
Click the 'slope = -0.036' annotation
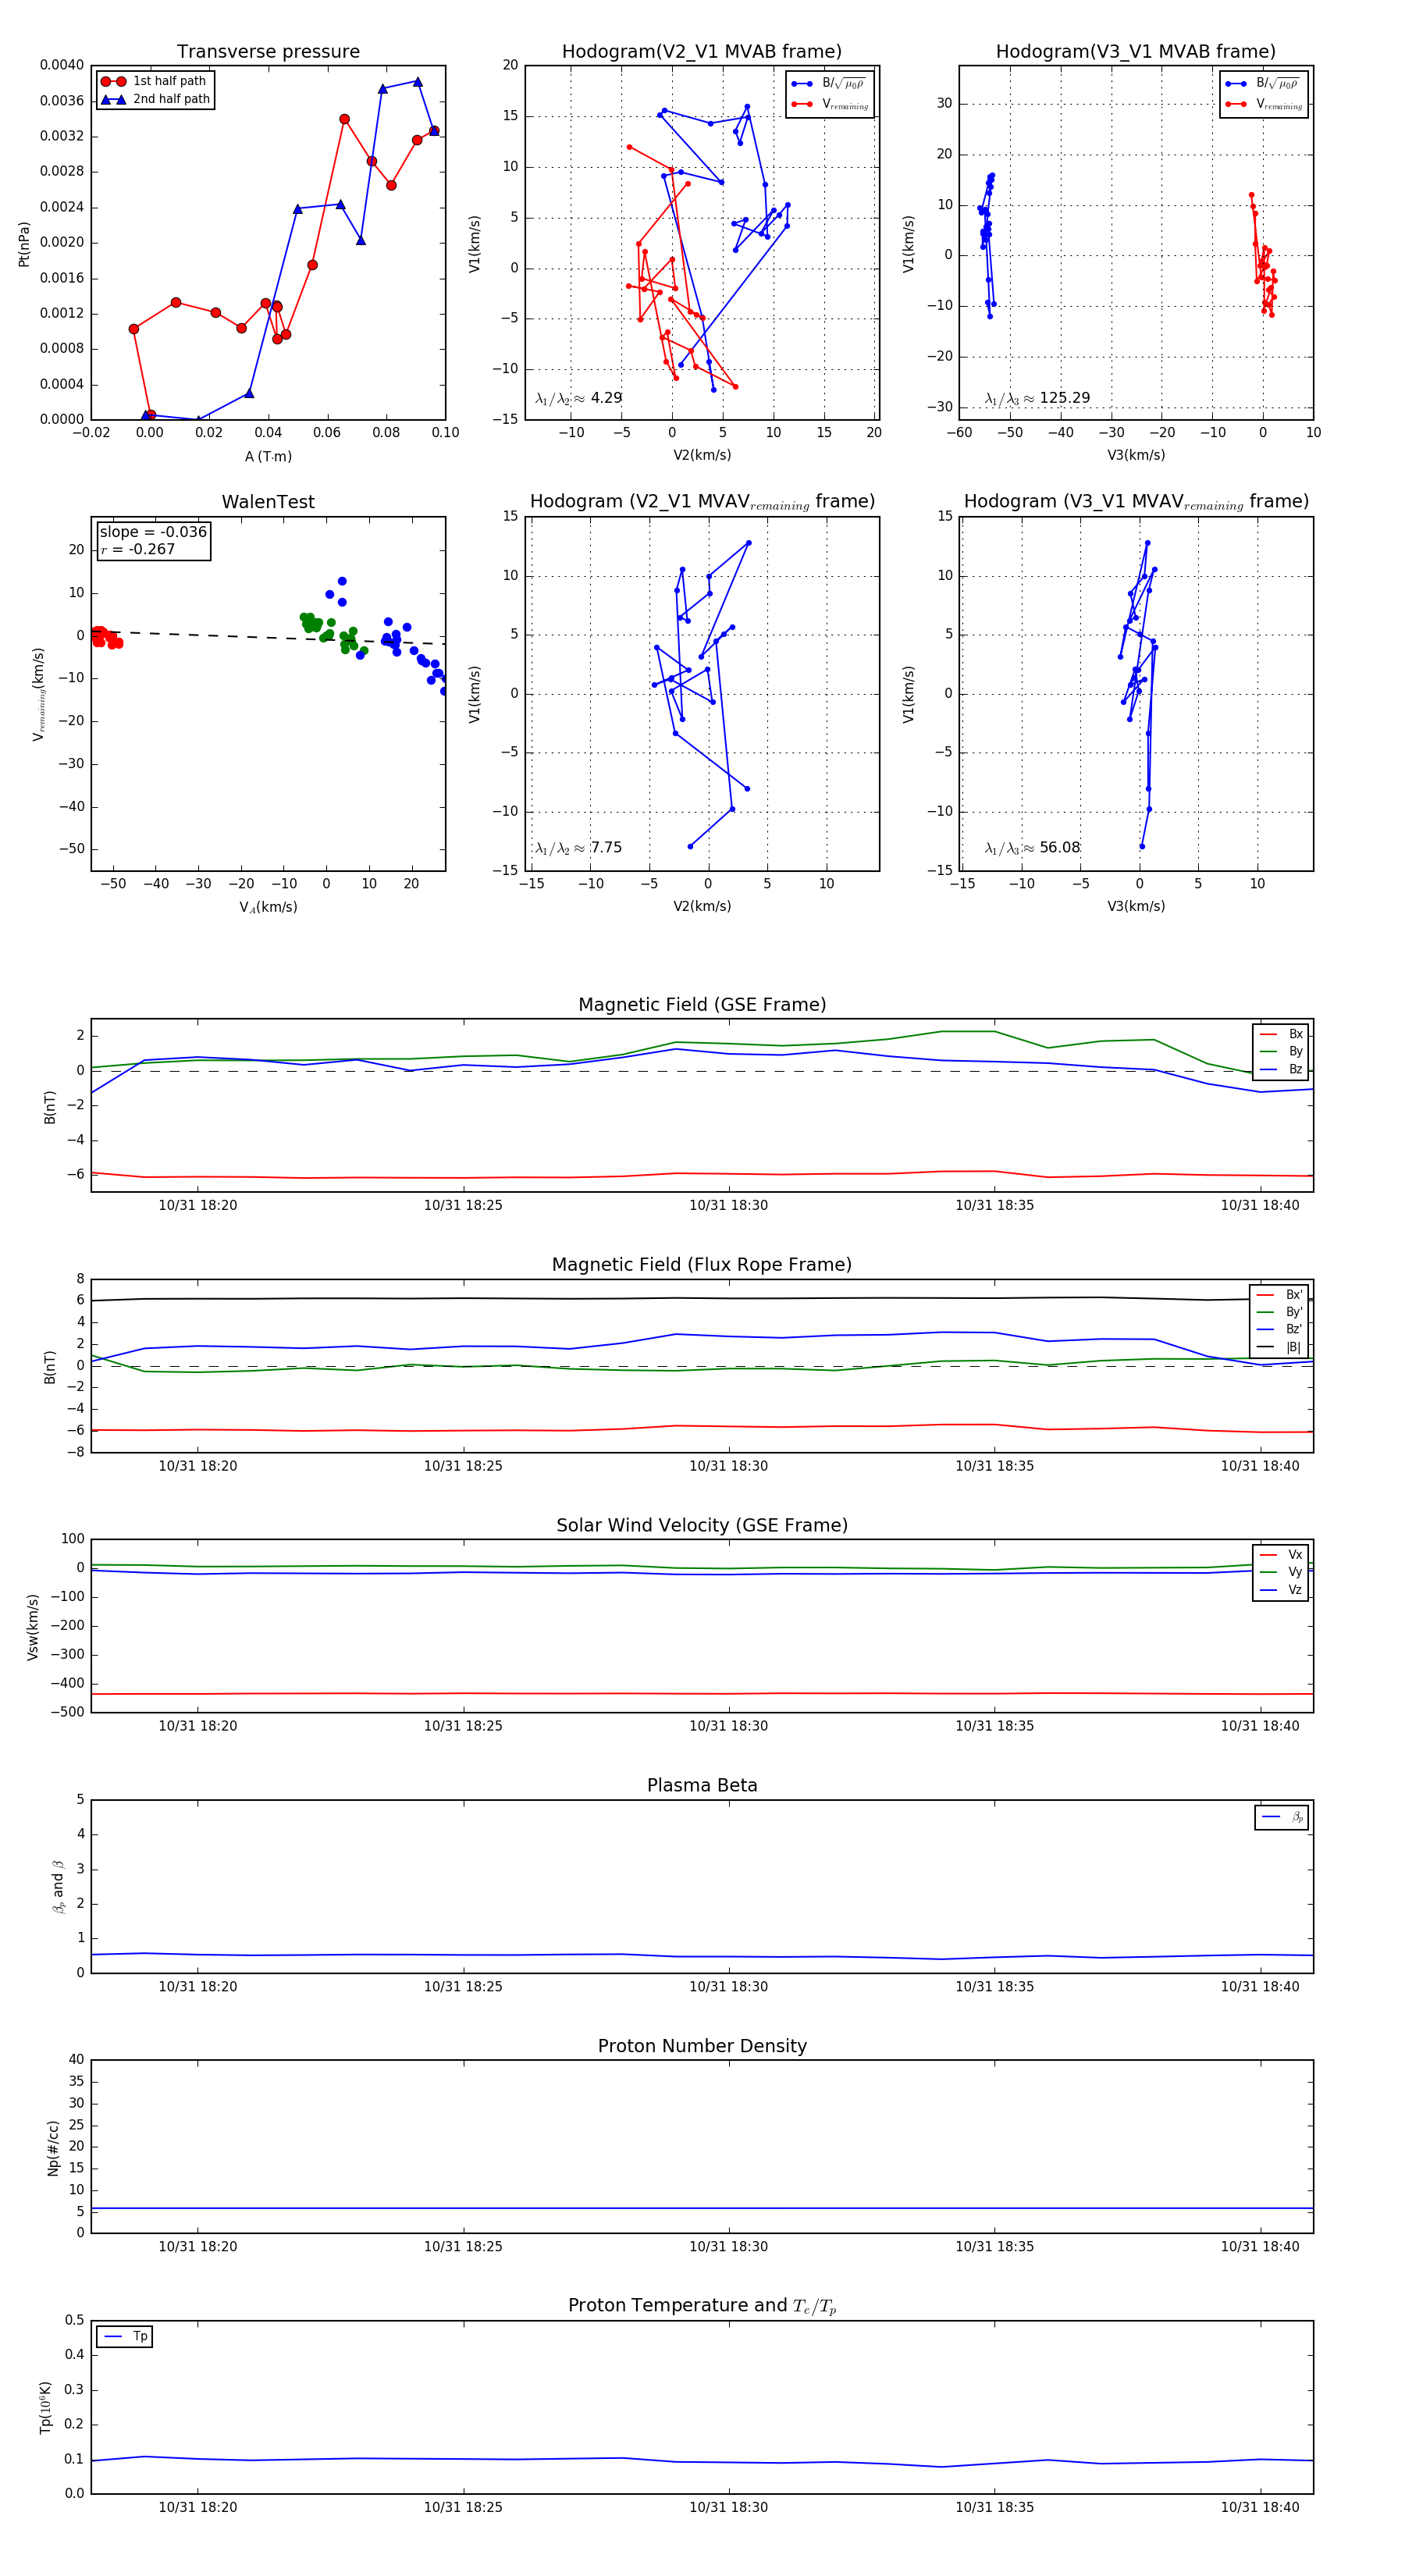coord(153,532)
